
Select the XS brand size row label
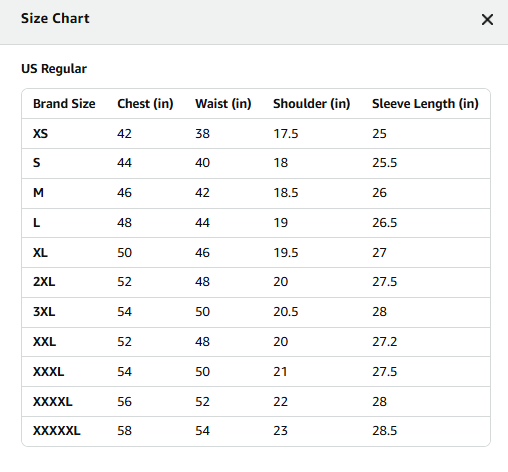(40, 134)
